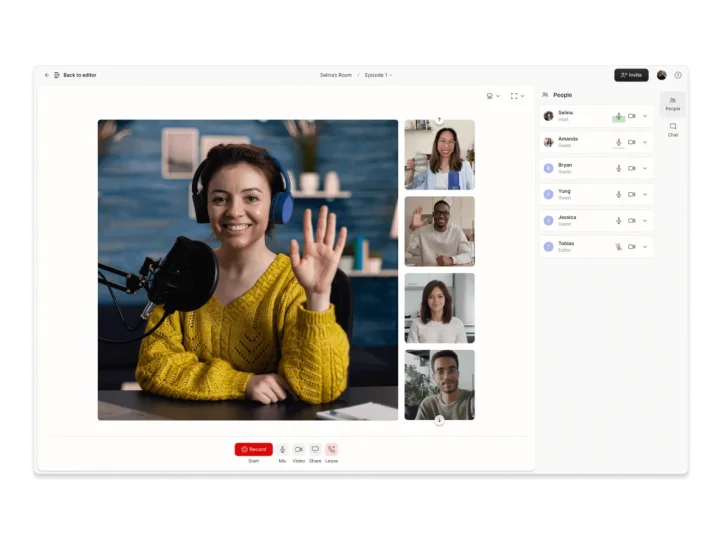Click the red Record button
The width and height of the screenshot is (722, 547).
pos(253,449)
